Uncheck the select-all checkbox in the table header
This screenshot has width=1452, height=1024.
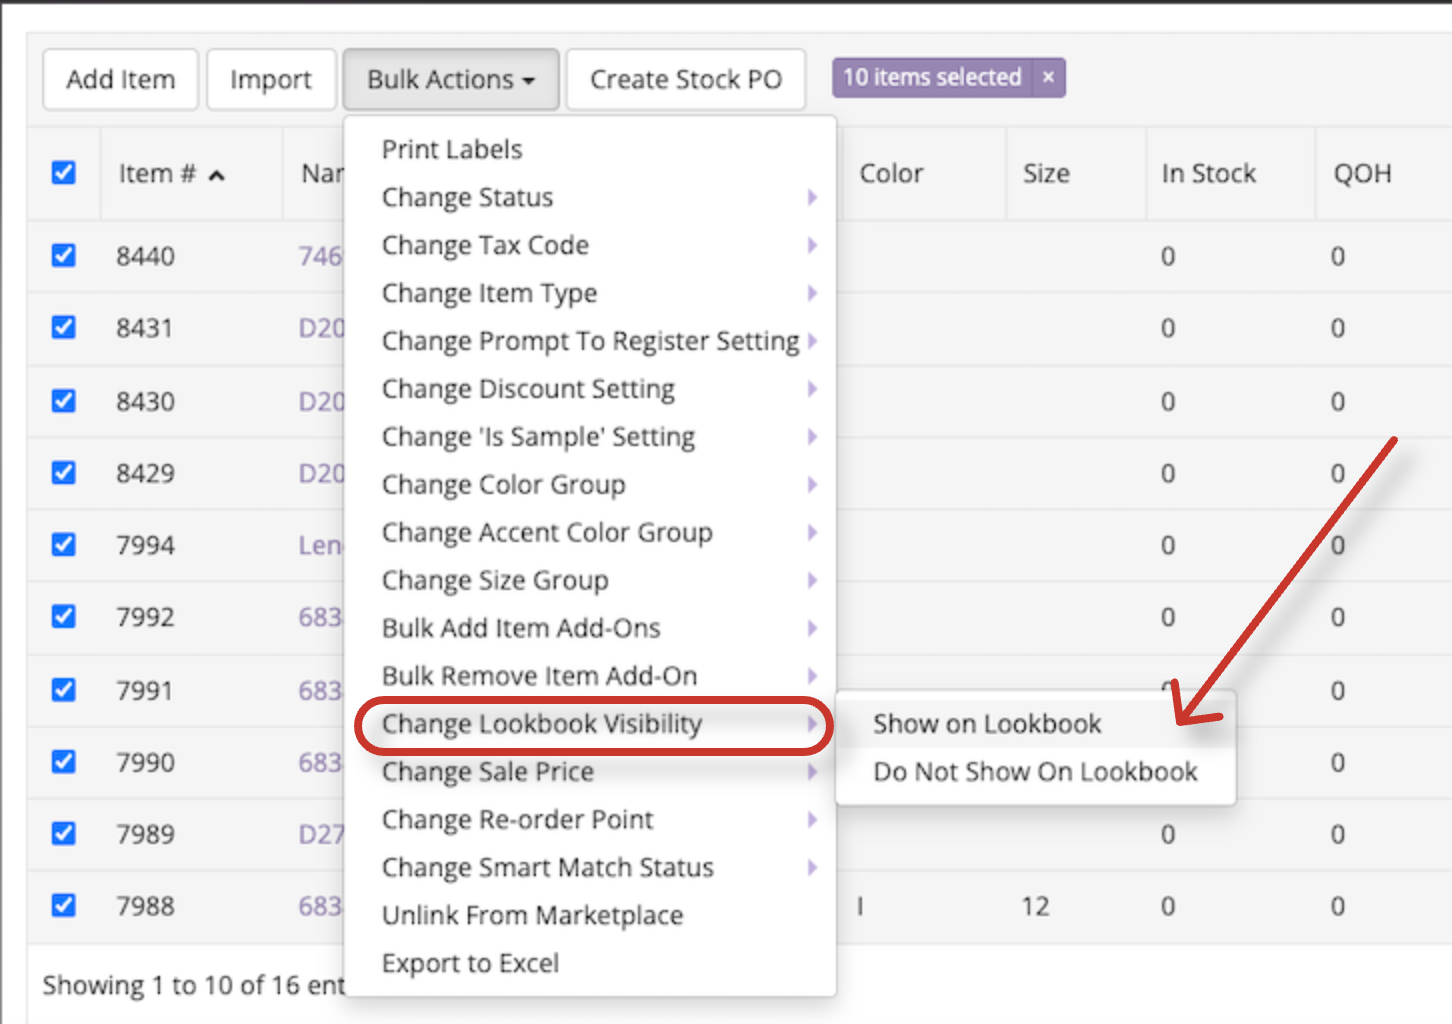click(x=63, y=172)
